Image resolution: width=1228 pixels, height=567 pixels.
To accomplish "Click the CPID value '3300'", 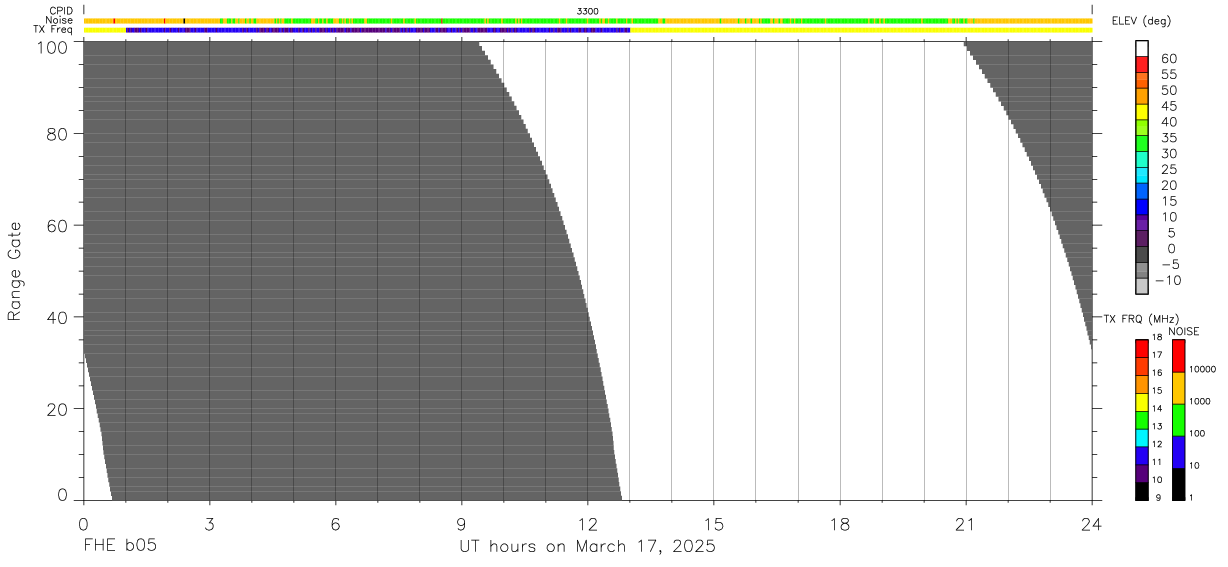I will pyautogui.click(x=588, y=11).
